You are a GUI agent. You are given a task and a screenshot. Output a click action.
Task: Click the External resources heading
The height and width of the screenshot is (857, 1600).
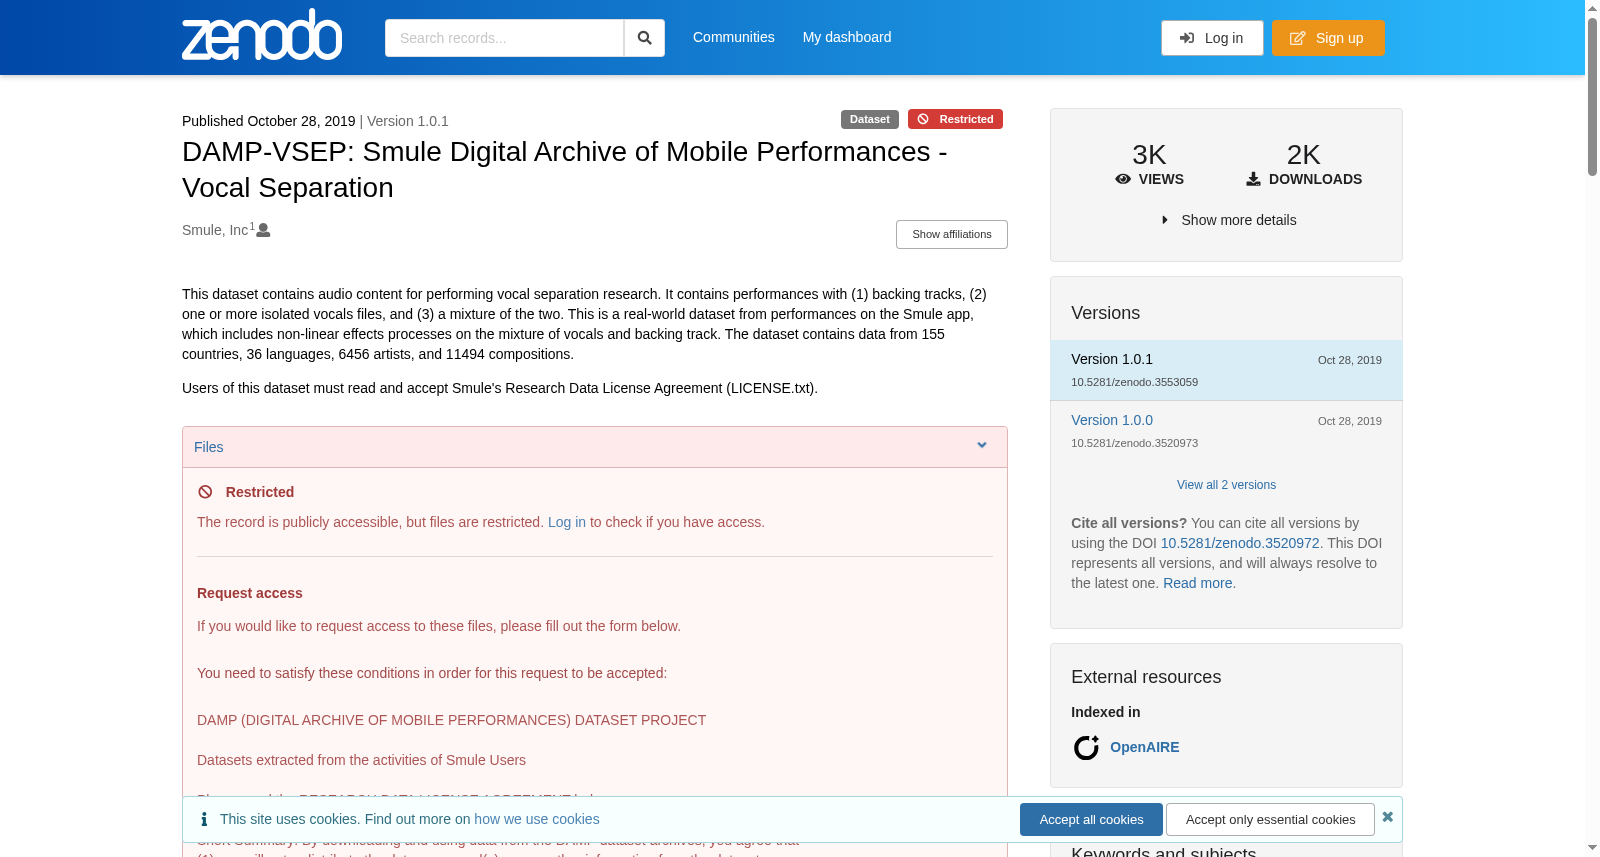coord(1146,677)
